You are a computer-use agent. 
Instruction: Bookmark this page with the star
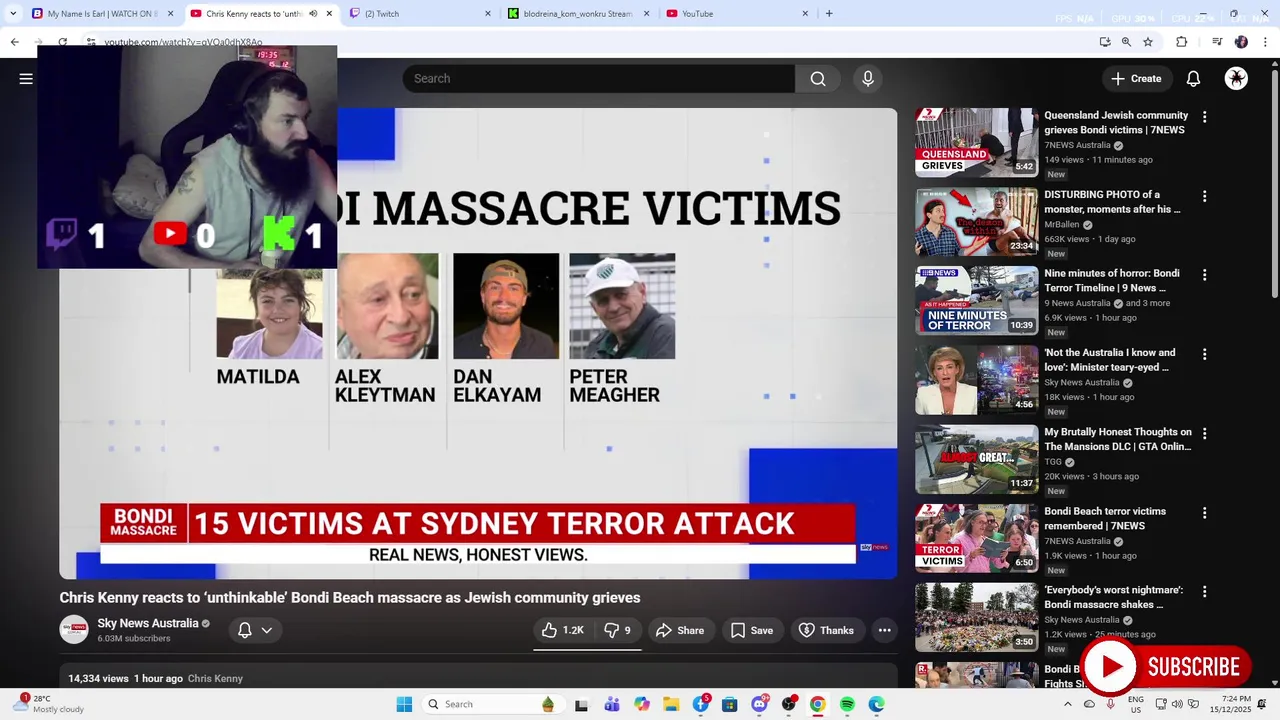click(x=1148, y=42)
